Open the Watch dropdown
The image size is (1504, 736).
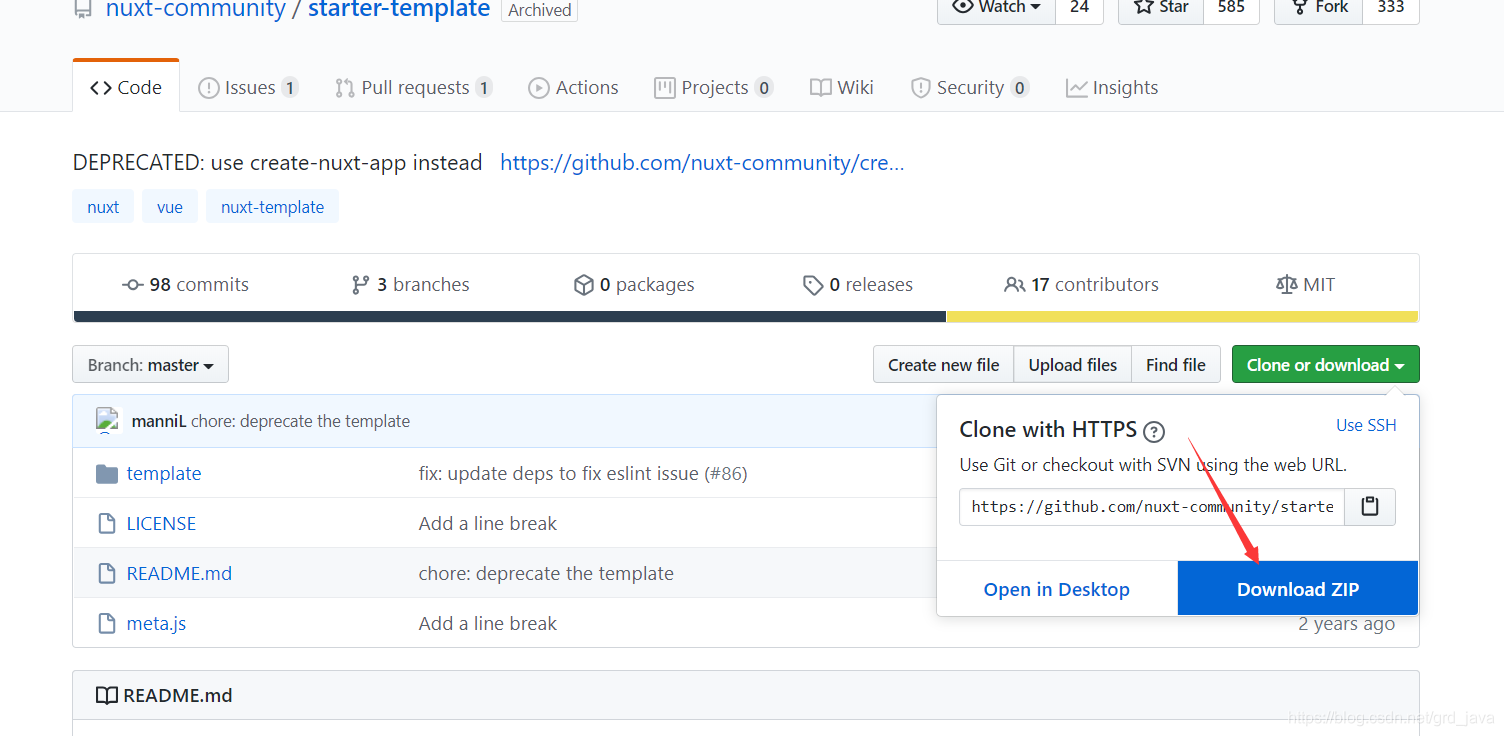[996, 7]
